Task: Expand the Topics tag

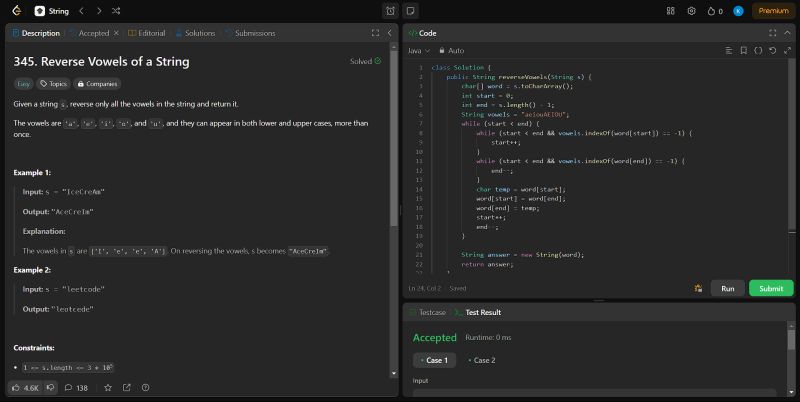Action: coord(53,84)
